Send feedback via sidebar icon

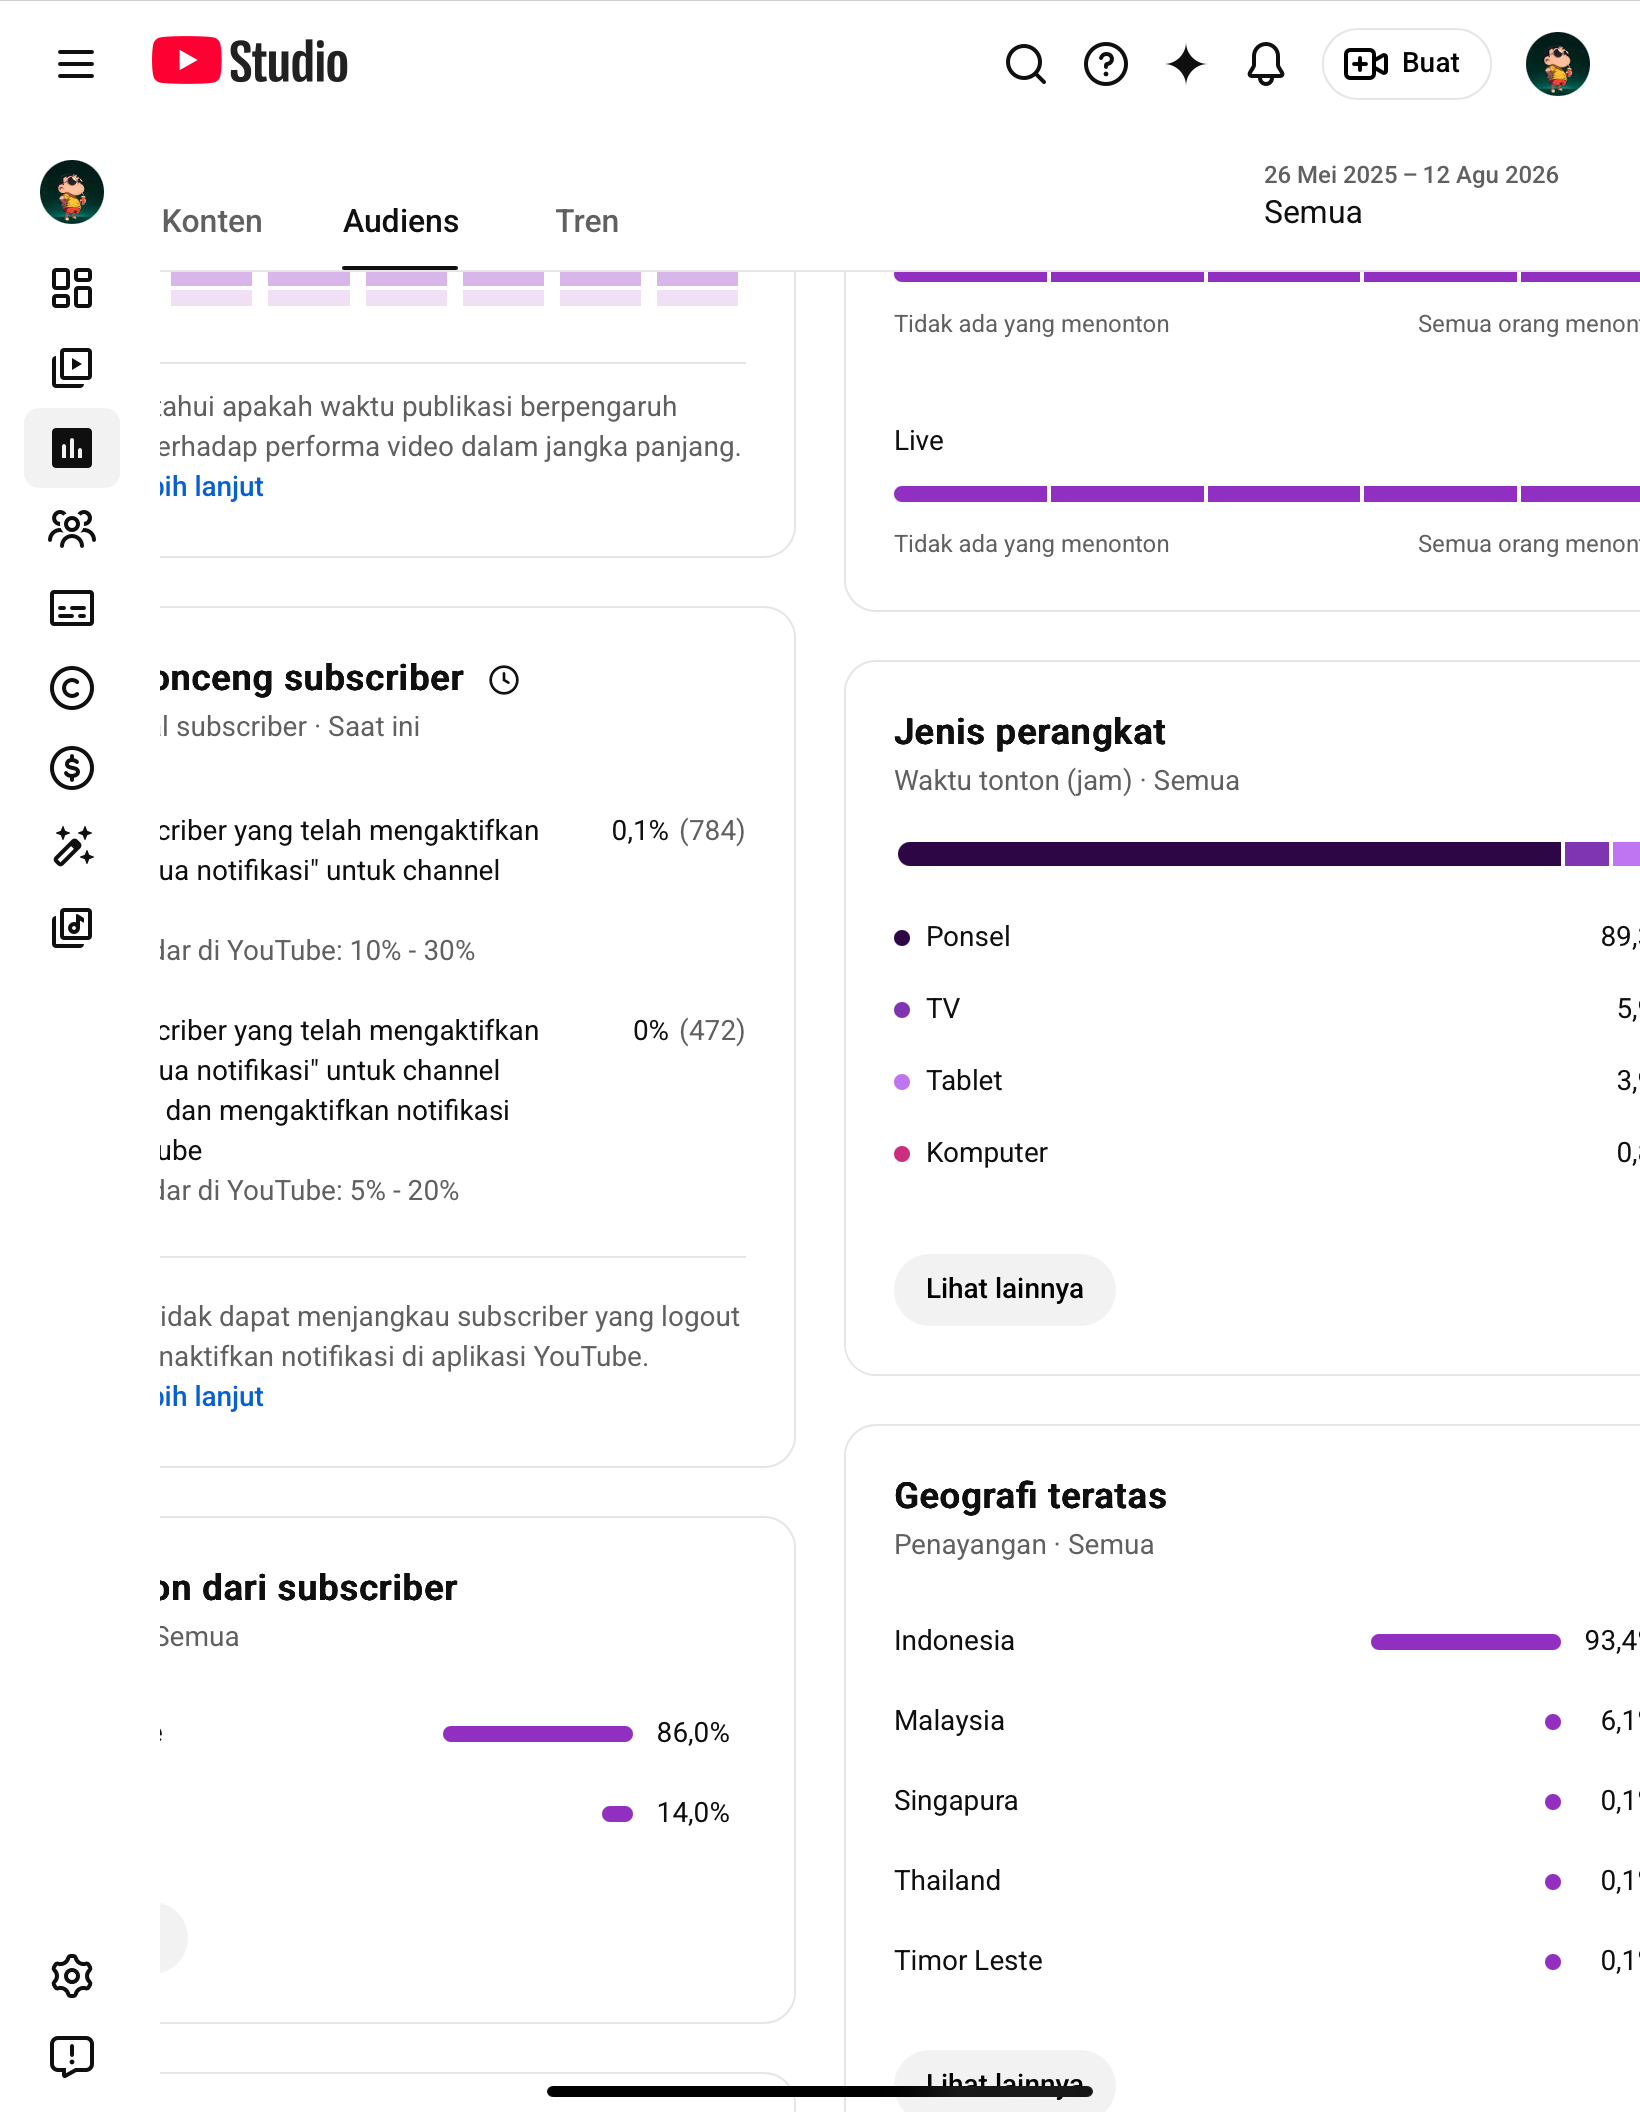click(x=72, y=2056)
